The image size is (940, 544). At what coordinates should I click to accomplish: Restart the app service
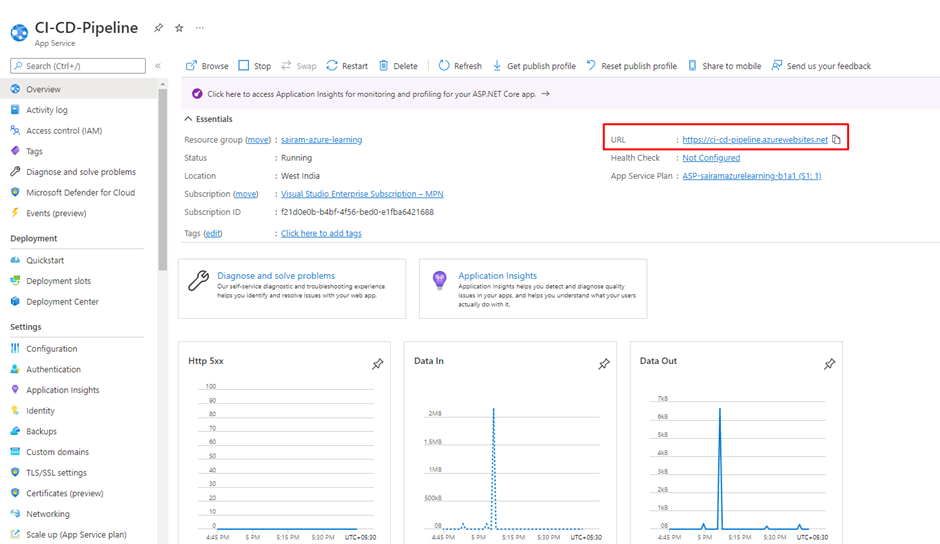pos(347,66)
